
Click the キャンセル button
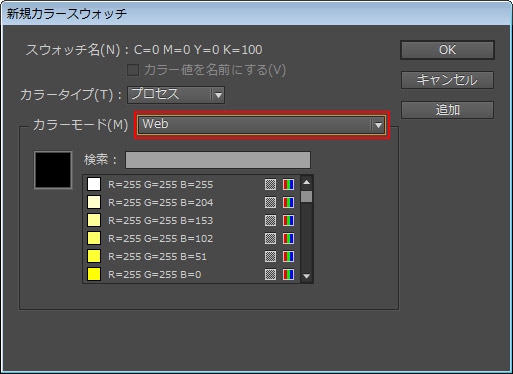(447, 80)
